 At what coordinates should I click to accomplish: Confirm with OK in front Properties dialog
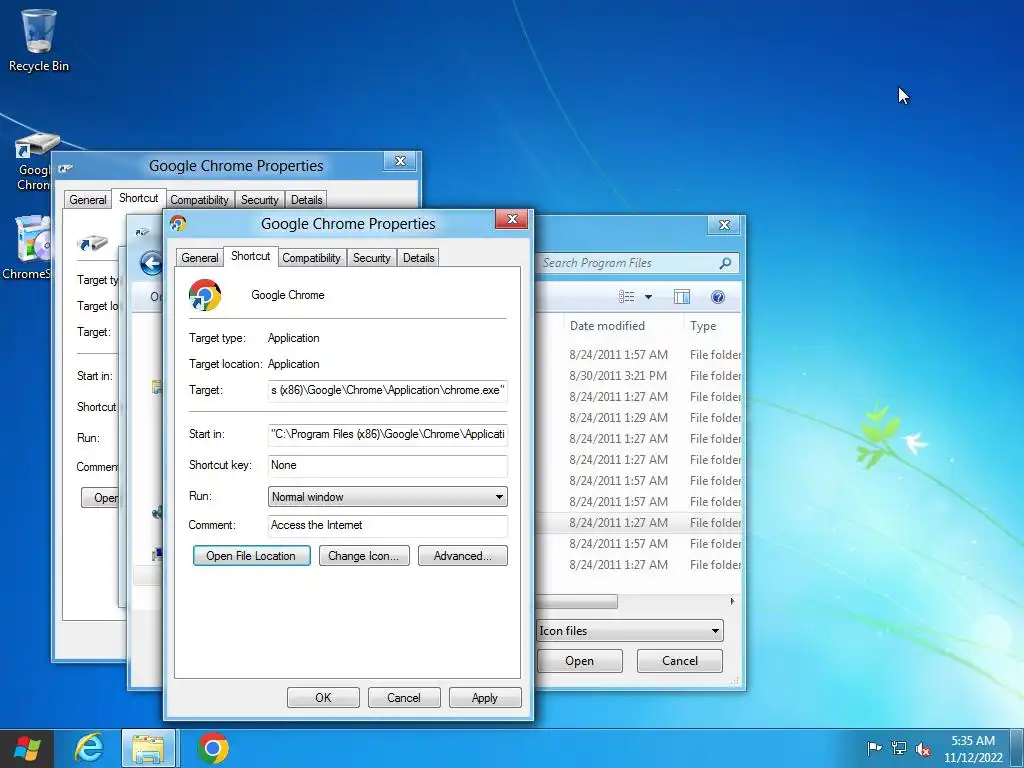323,697
